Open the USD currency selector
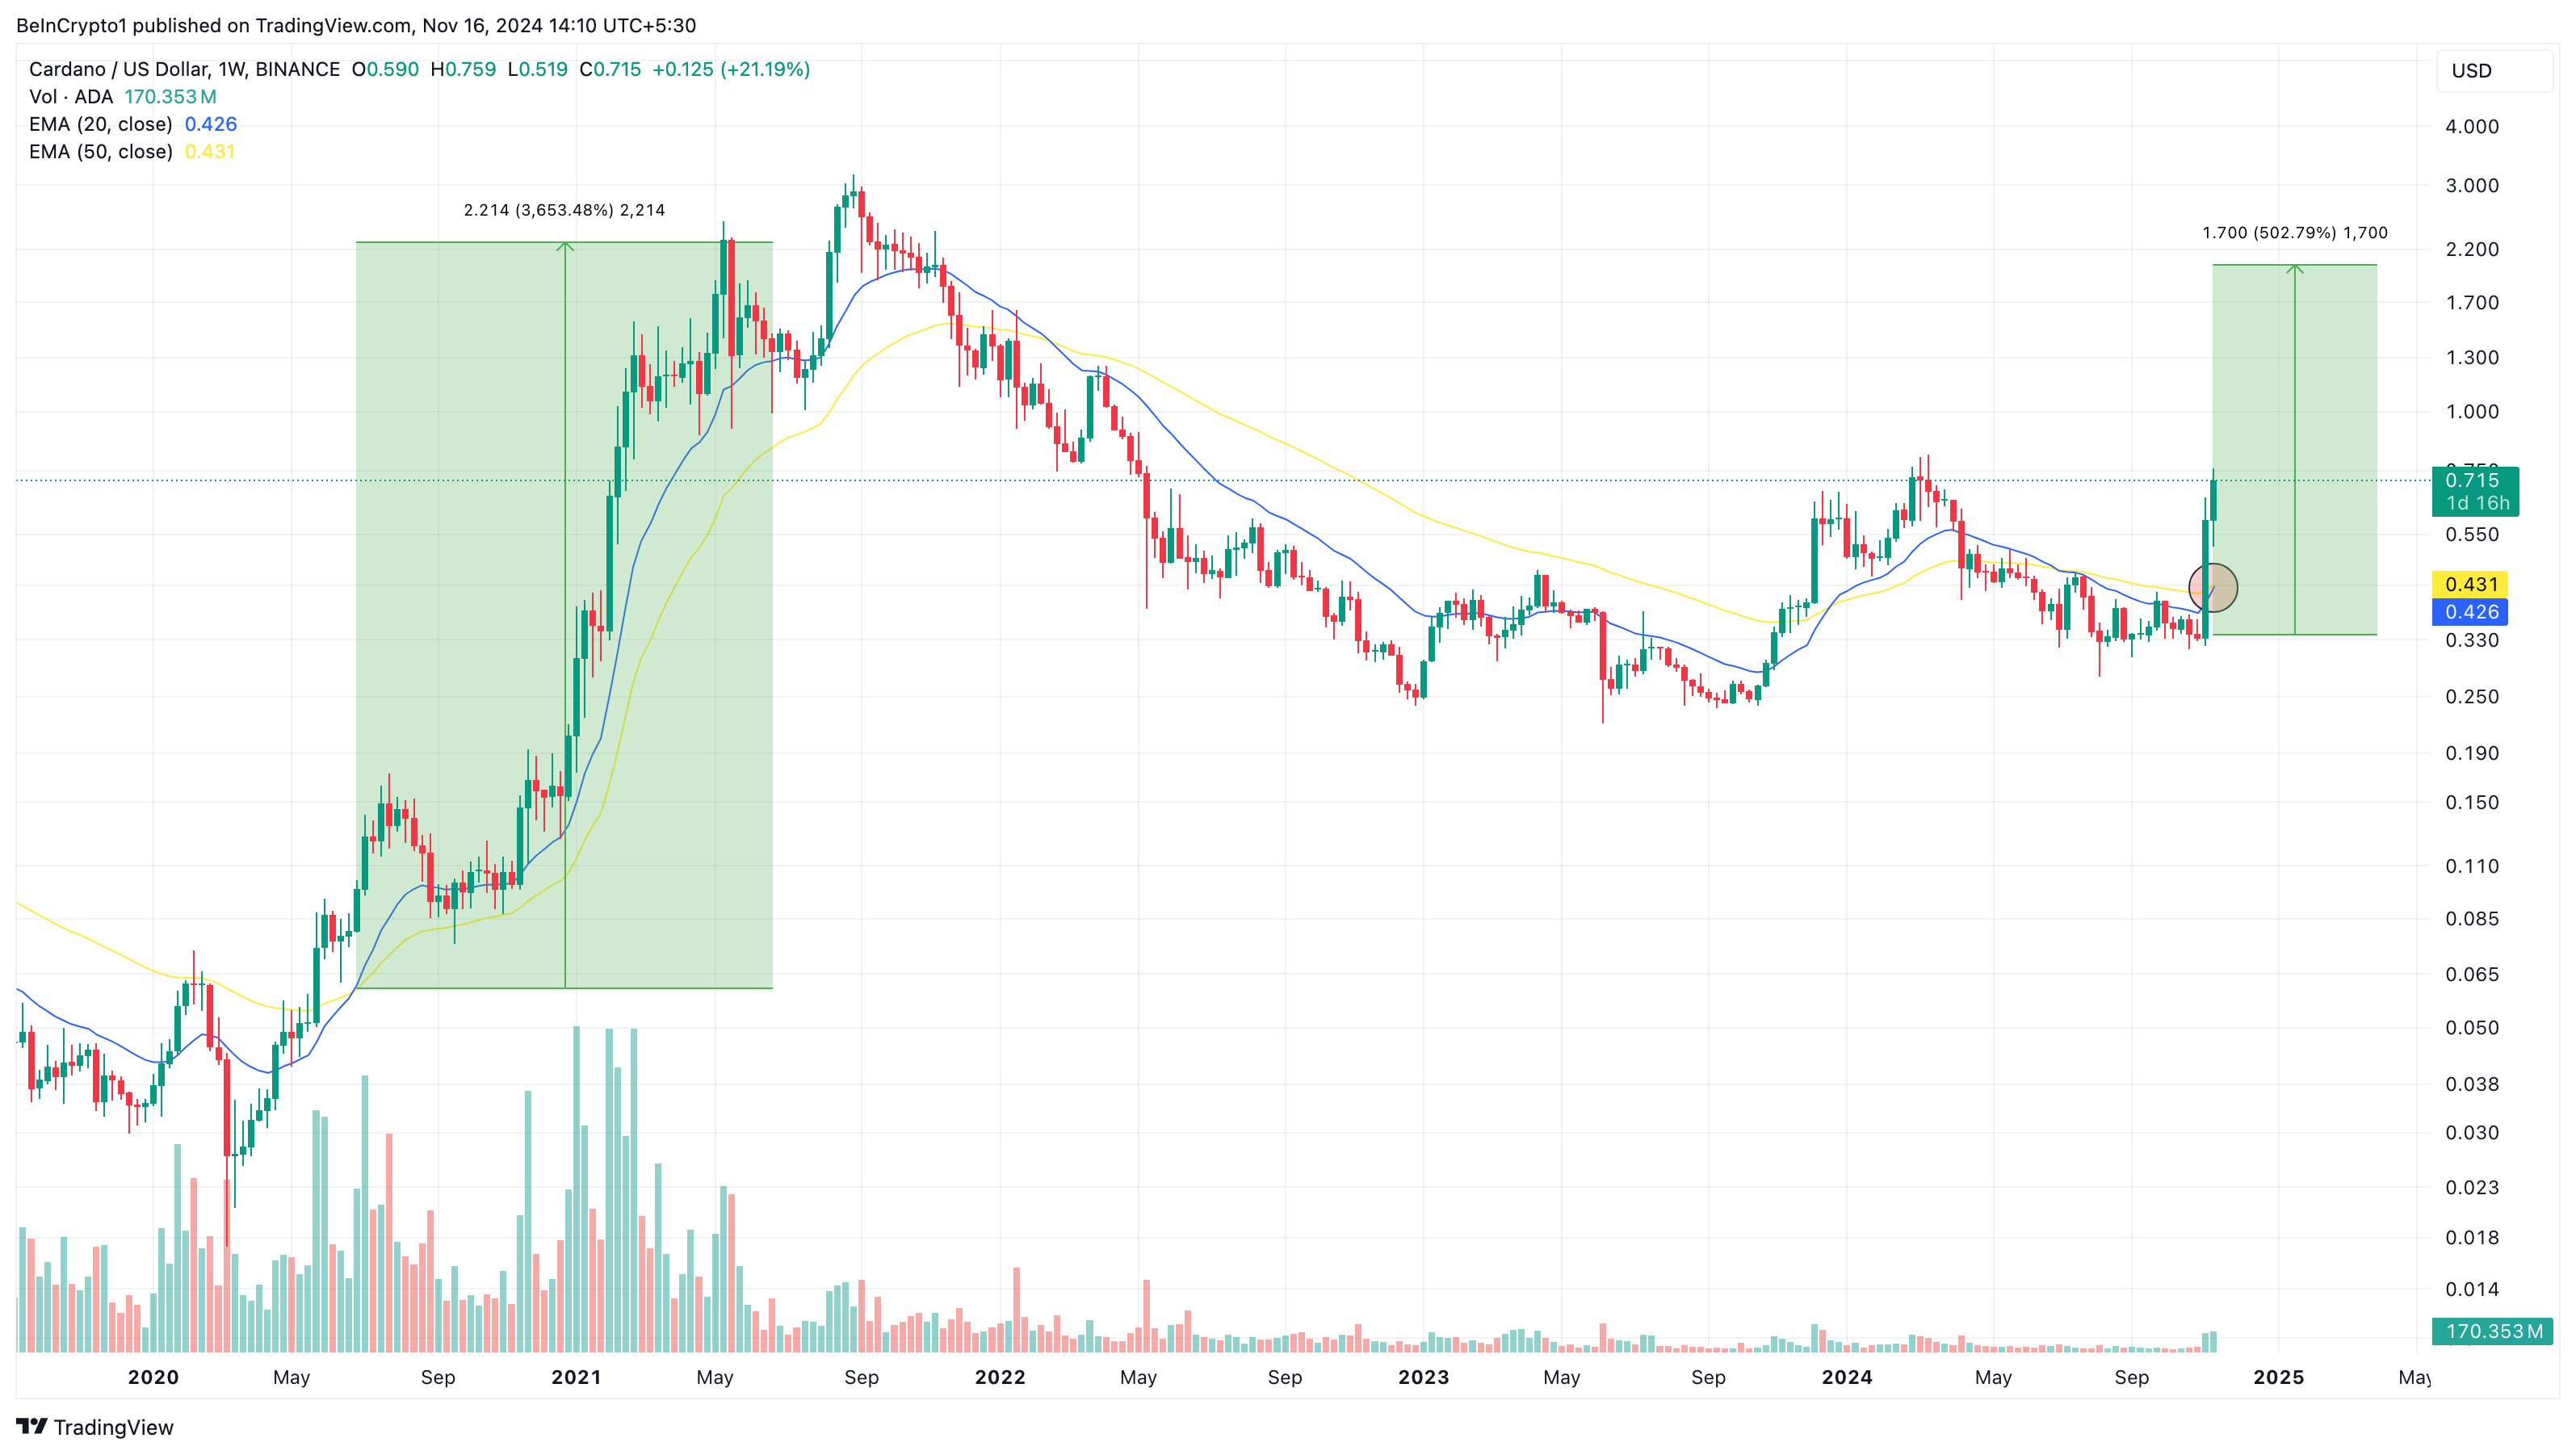 click(x=2492, y=71)
